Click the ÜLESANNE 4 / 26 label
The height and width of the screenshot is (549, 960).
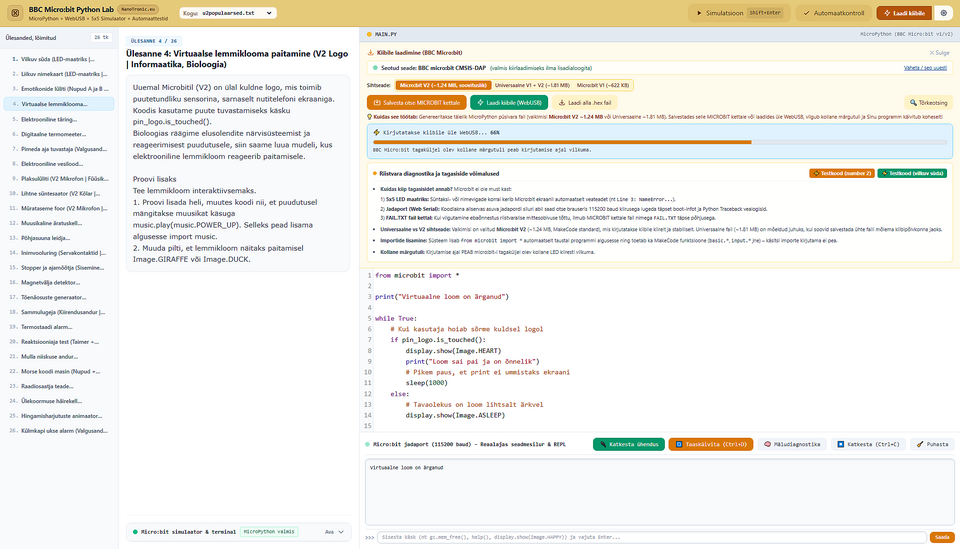(x=154, y=41)
